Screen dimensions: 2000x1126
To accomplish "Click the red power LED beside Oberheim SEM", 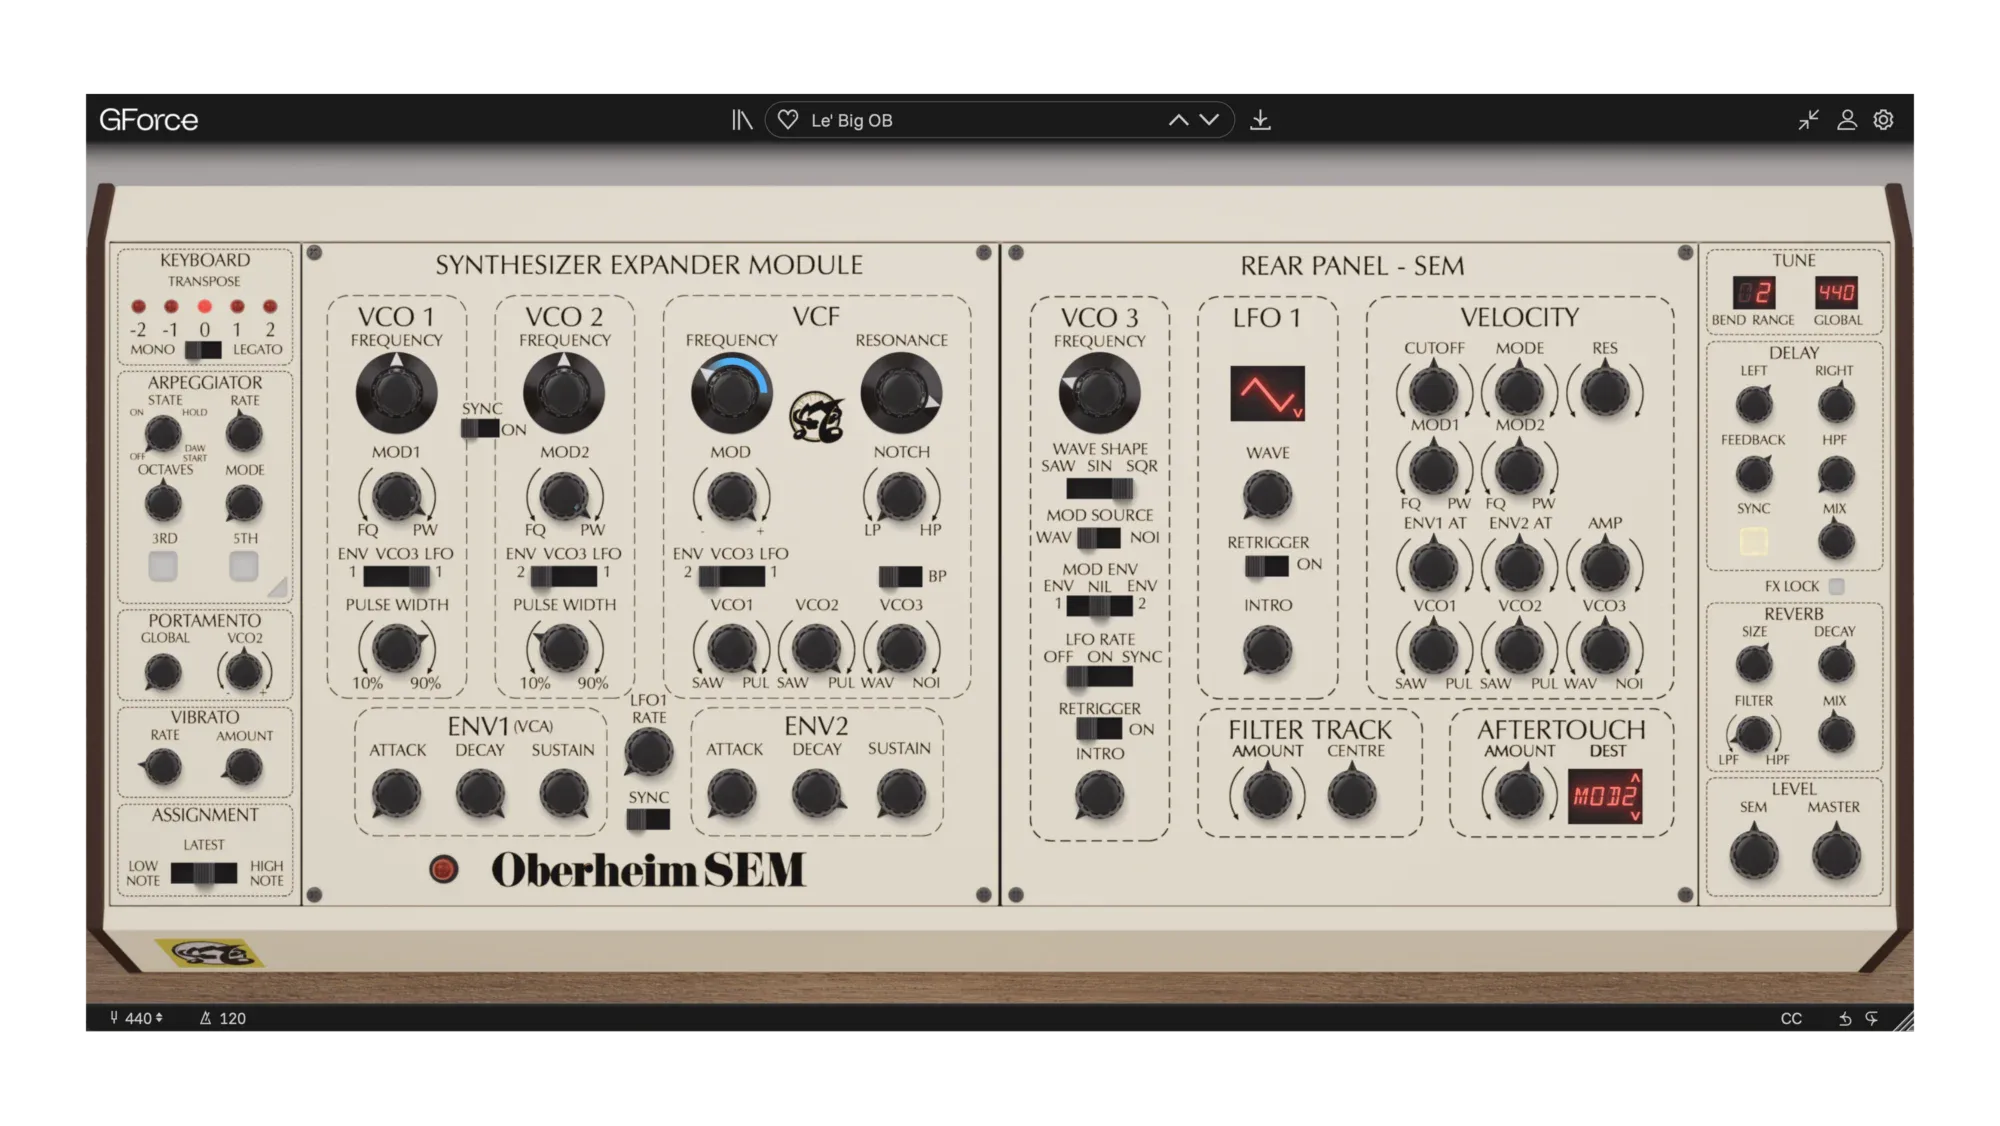I will [443, 869].
